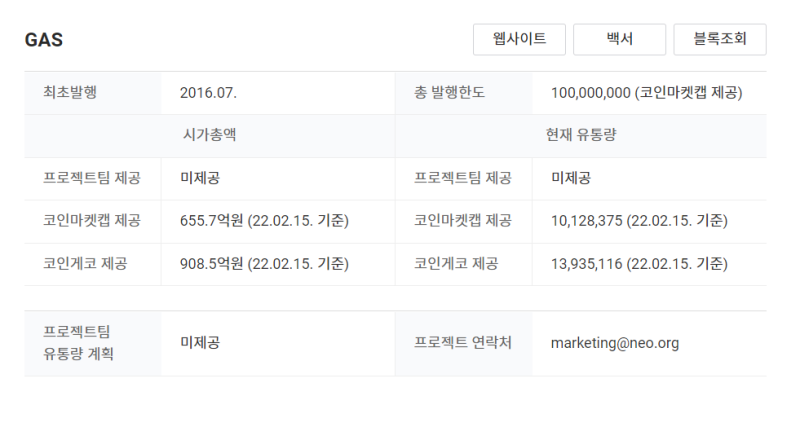Click the 현재 유통량 column header
Viewport: 800px width, 427px height.
(581, 135)
